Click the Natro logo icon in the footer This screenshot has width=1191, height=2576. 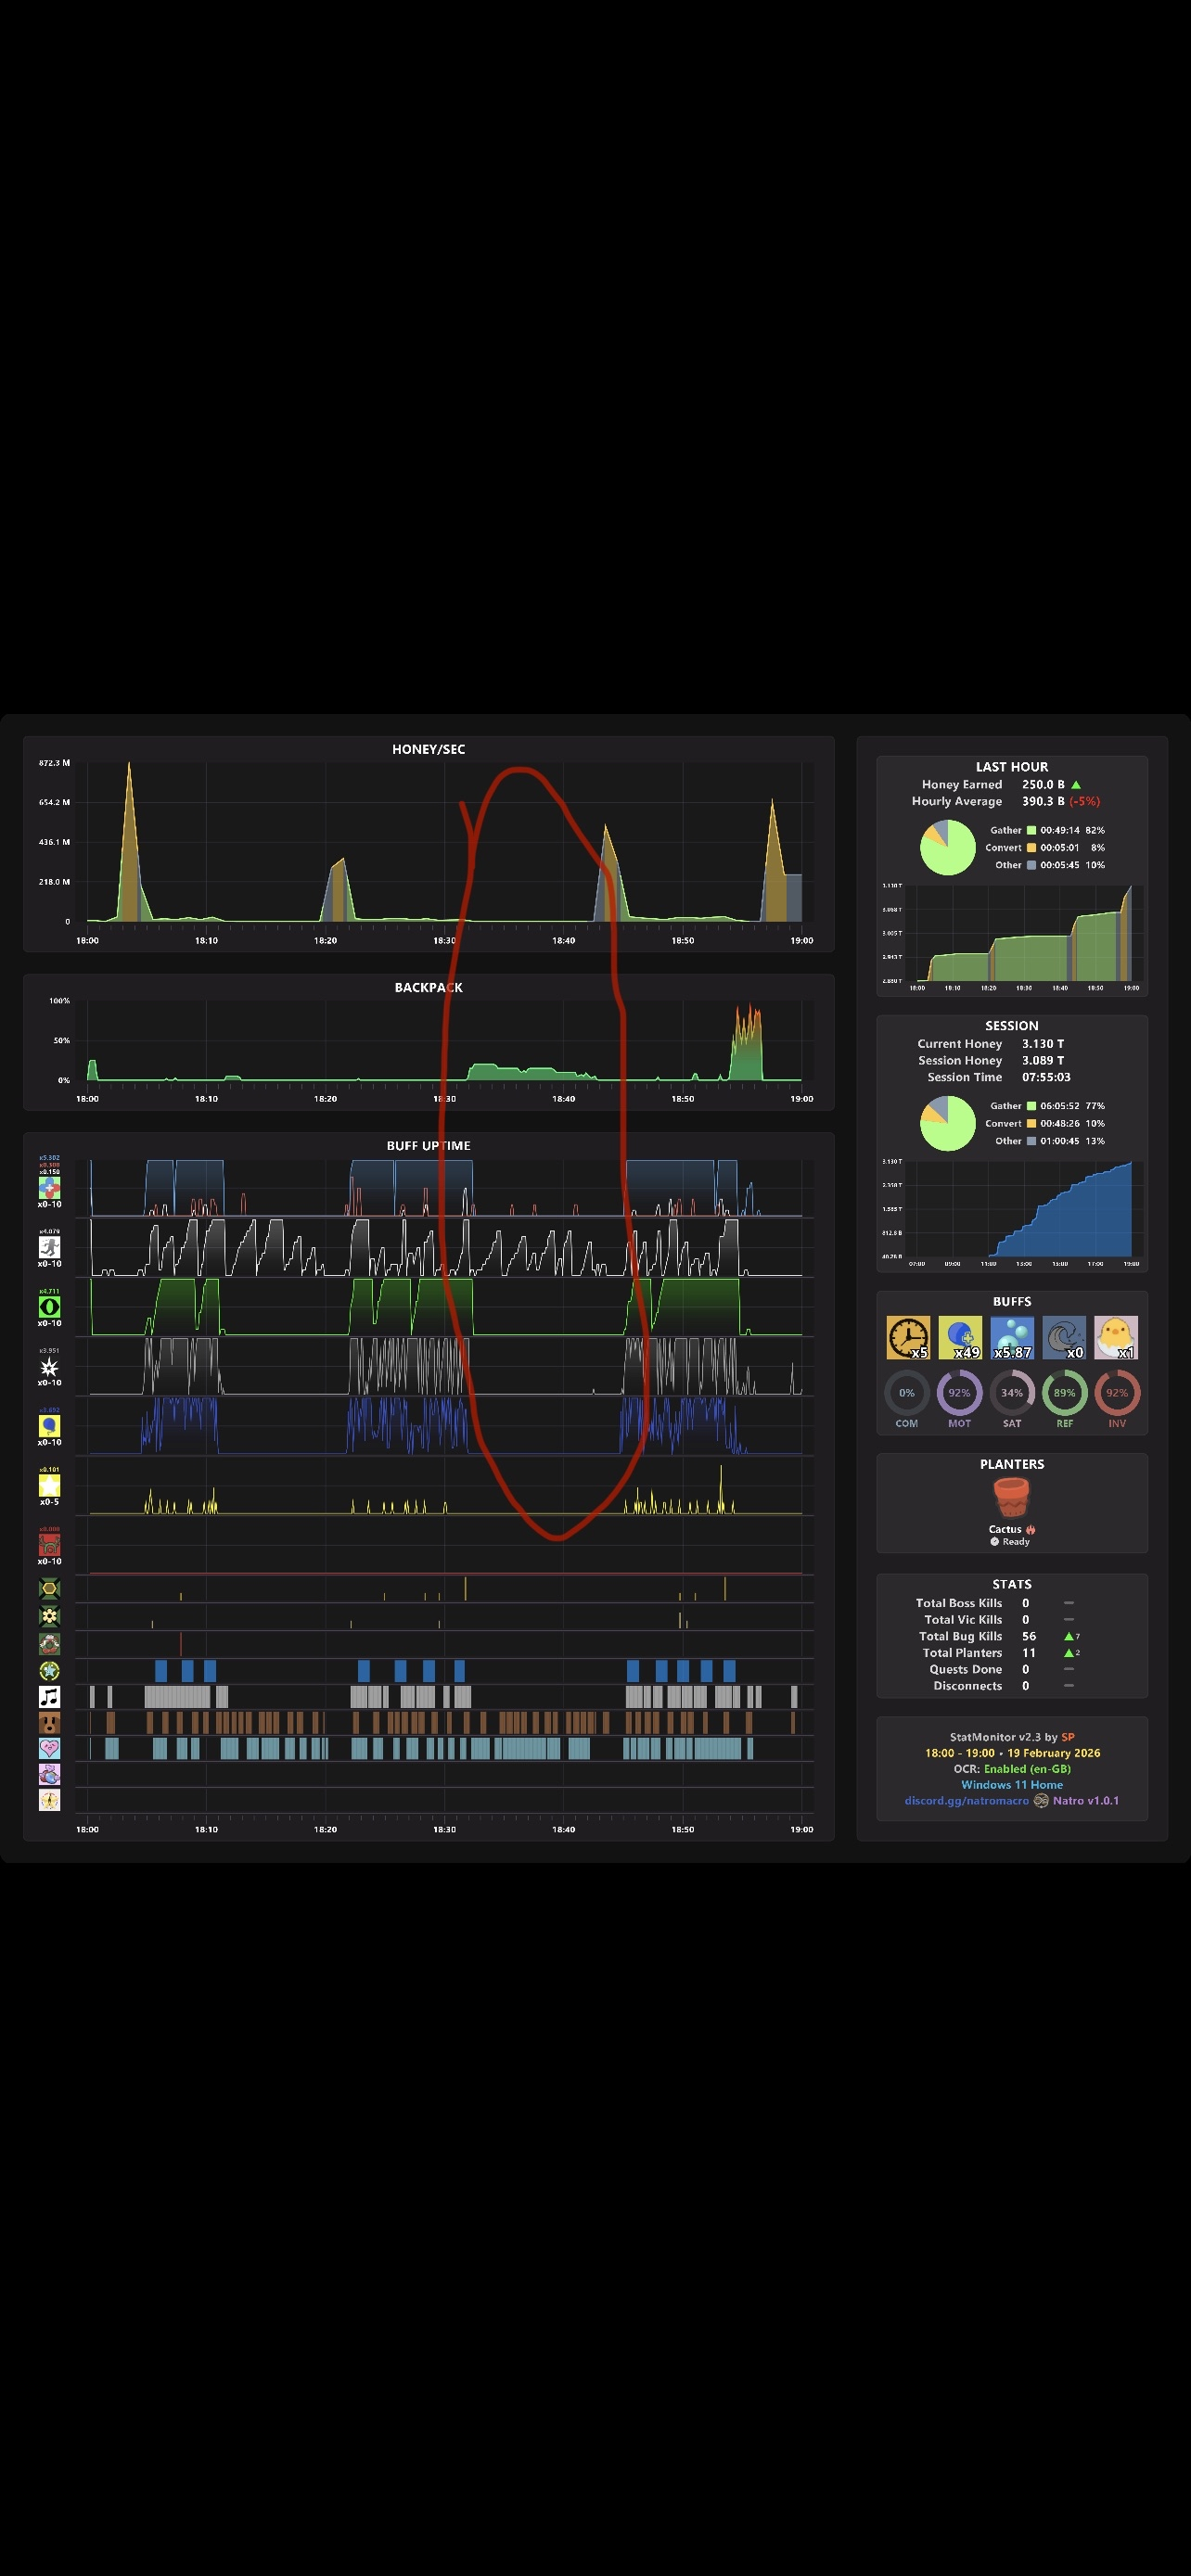[x=1041, y=1800]
